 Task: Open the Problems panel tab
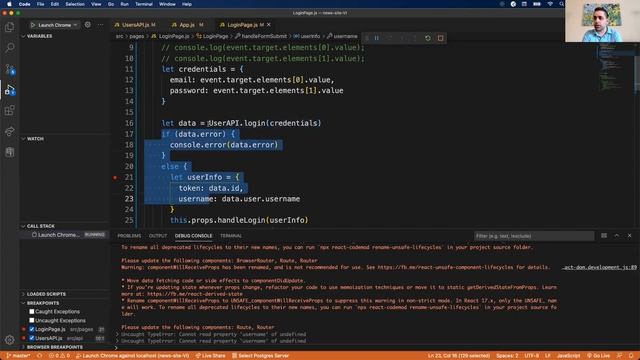pyautogui.click(x=129, y=236)
